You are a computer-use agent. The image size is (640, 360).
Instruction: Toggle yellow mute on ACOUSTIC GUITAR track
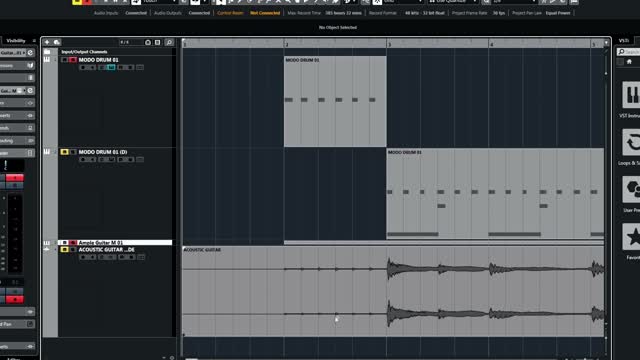click(64, 249)
